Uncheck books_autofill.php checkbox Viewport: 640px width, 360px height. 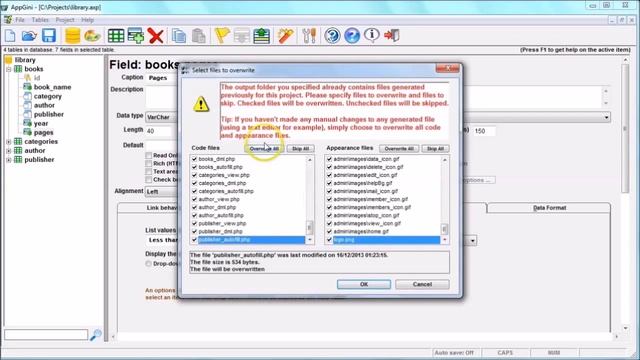click(x=194, y=167)
